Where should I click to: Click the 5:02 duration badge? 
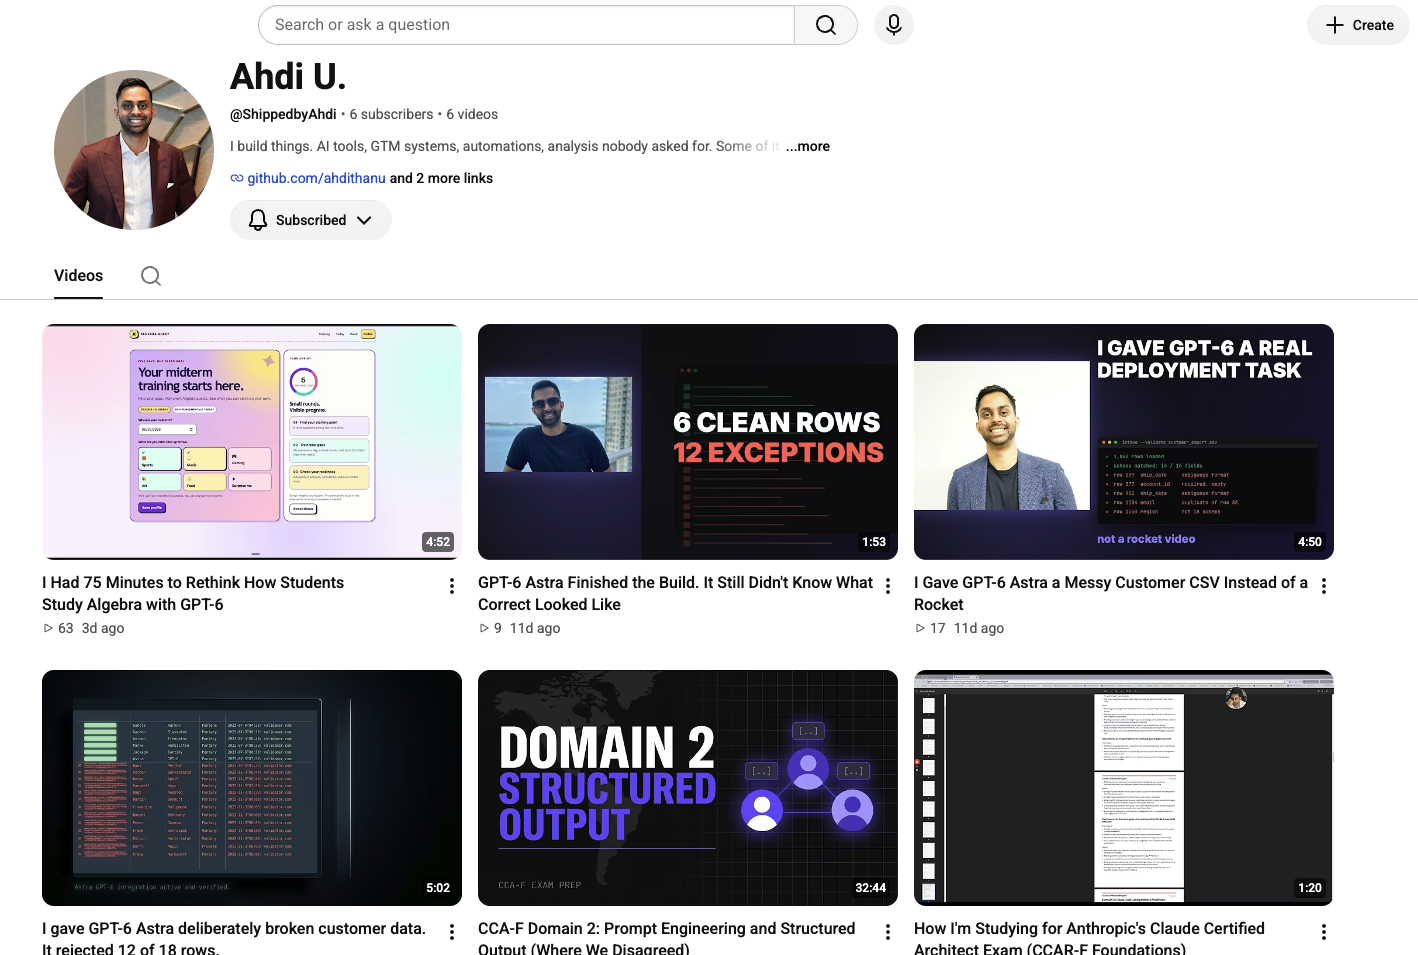(438, 888)
